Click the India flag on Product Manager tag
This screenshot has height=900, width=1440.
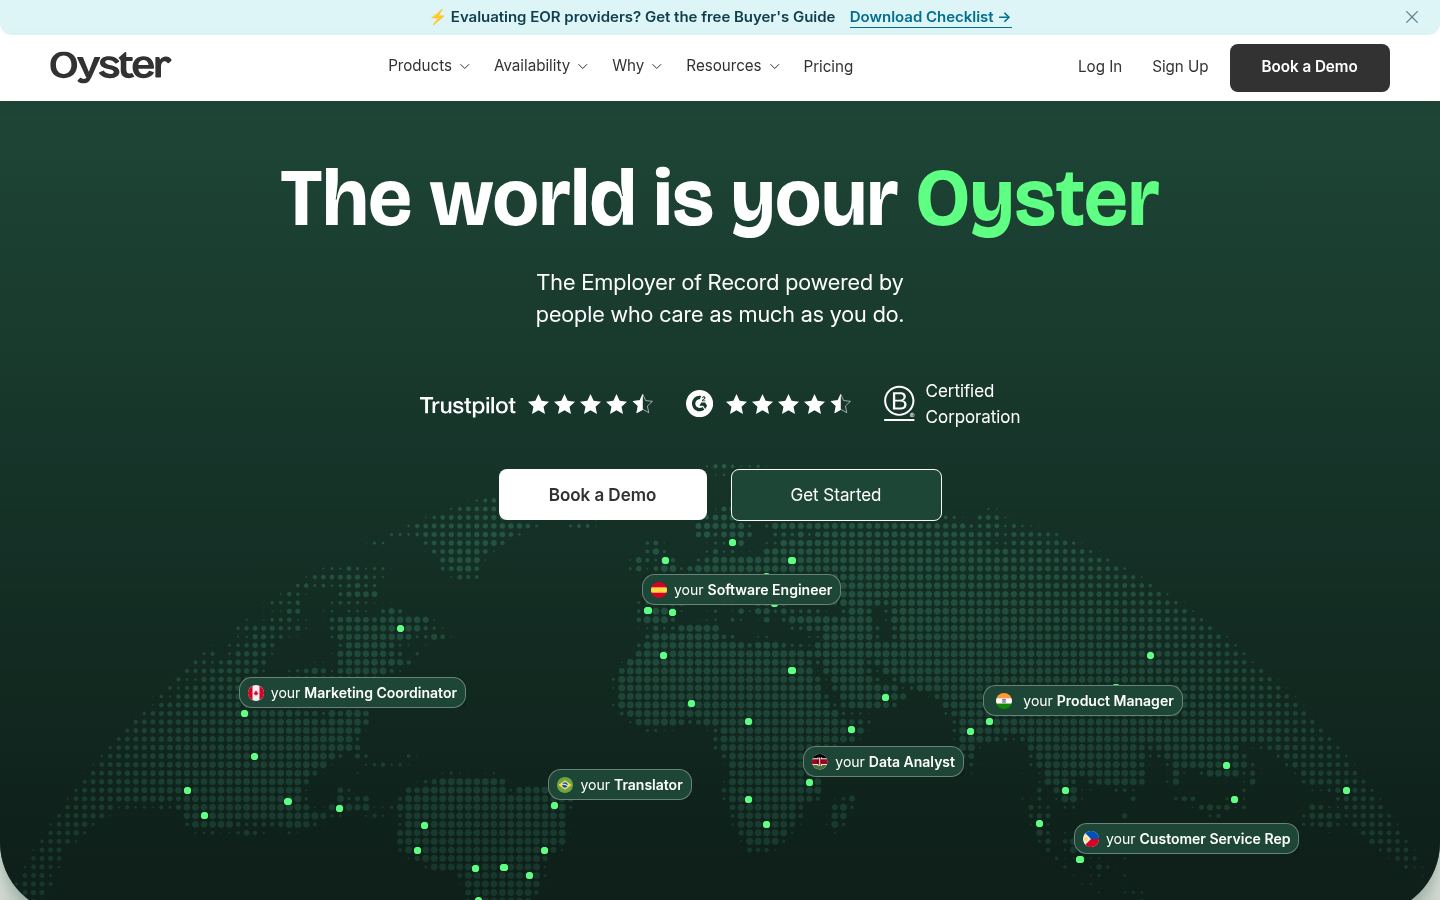point(1004,701)
